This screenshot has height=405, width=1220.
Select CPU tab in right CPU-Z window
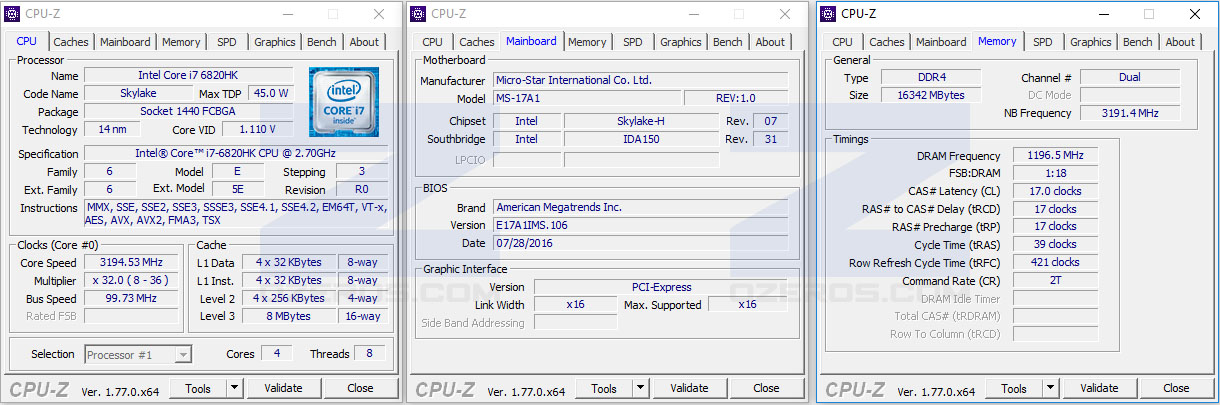(x=842, y=42)
